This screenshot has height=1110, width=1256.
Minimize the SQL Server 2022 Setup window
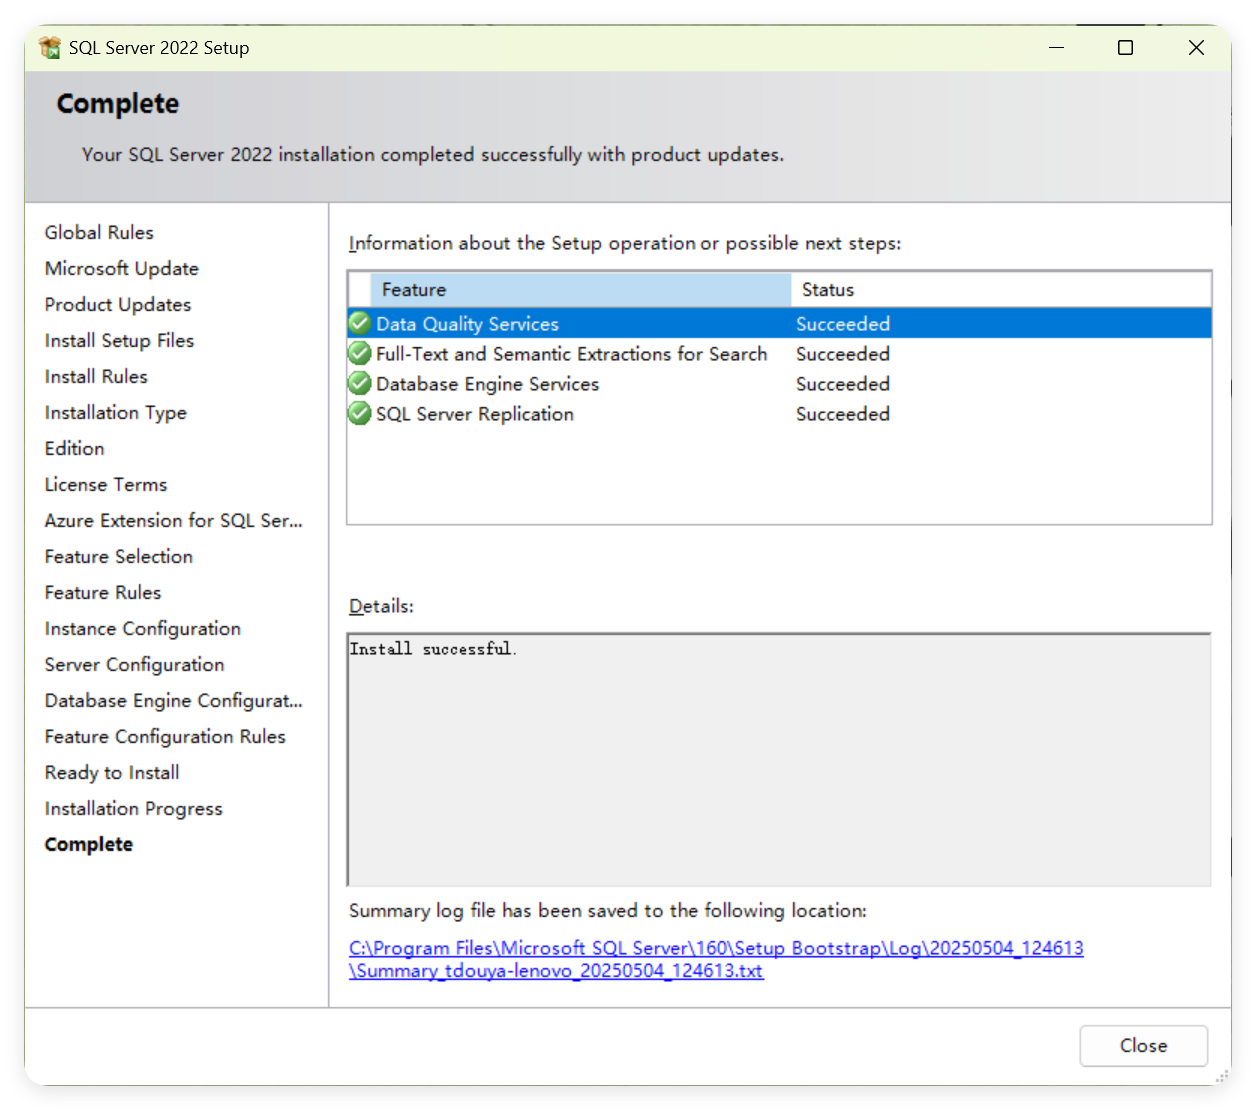1056,48
